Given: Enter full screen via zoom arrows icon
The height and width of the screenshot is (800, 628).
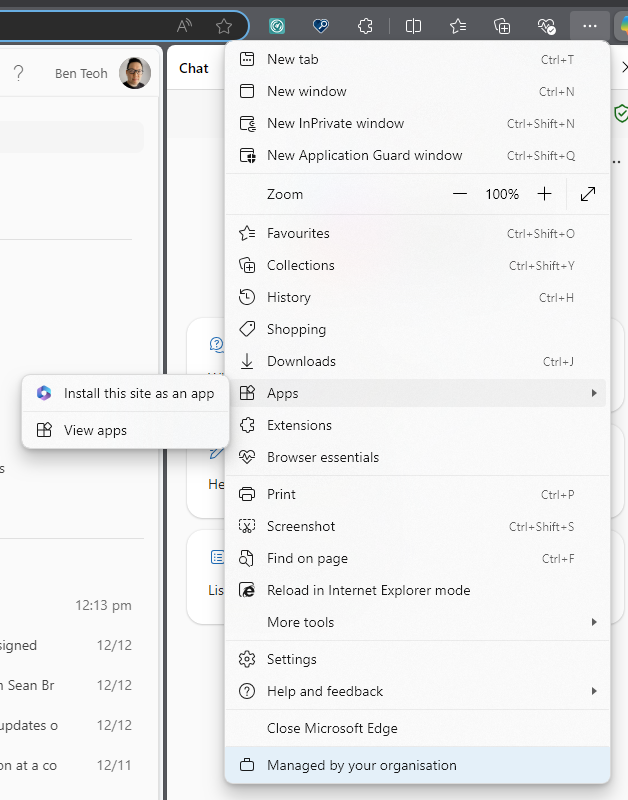Looking at the screenshot, I should coord(588,194).
